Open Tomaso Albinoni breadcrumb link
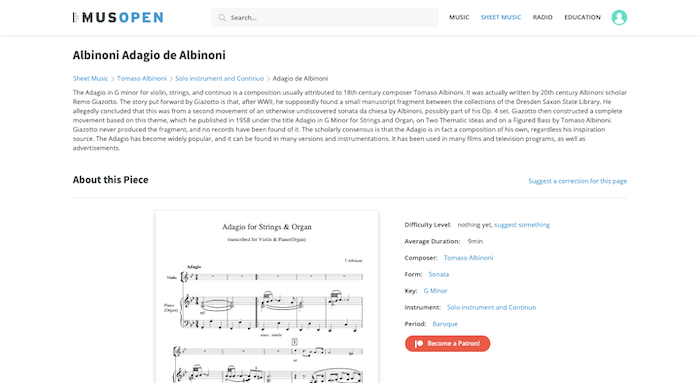 point(142,79)
